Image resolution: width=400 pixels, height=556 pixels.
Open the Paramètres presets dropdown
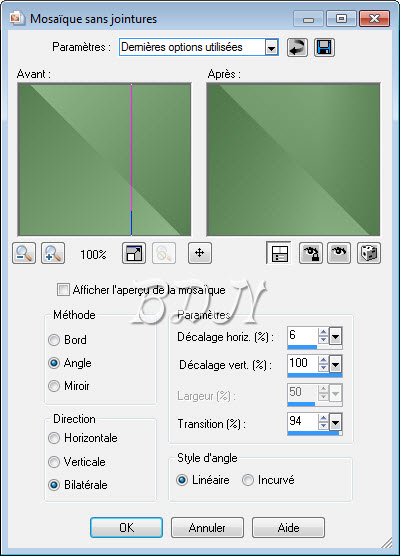[x=271, y=48]
